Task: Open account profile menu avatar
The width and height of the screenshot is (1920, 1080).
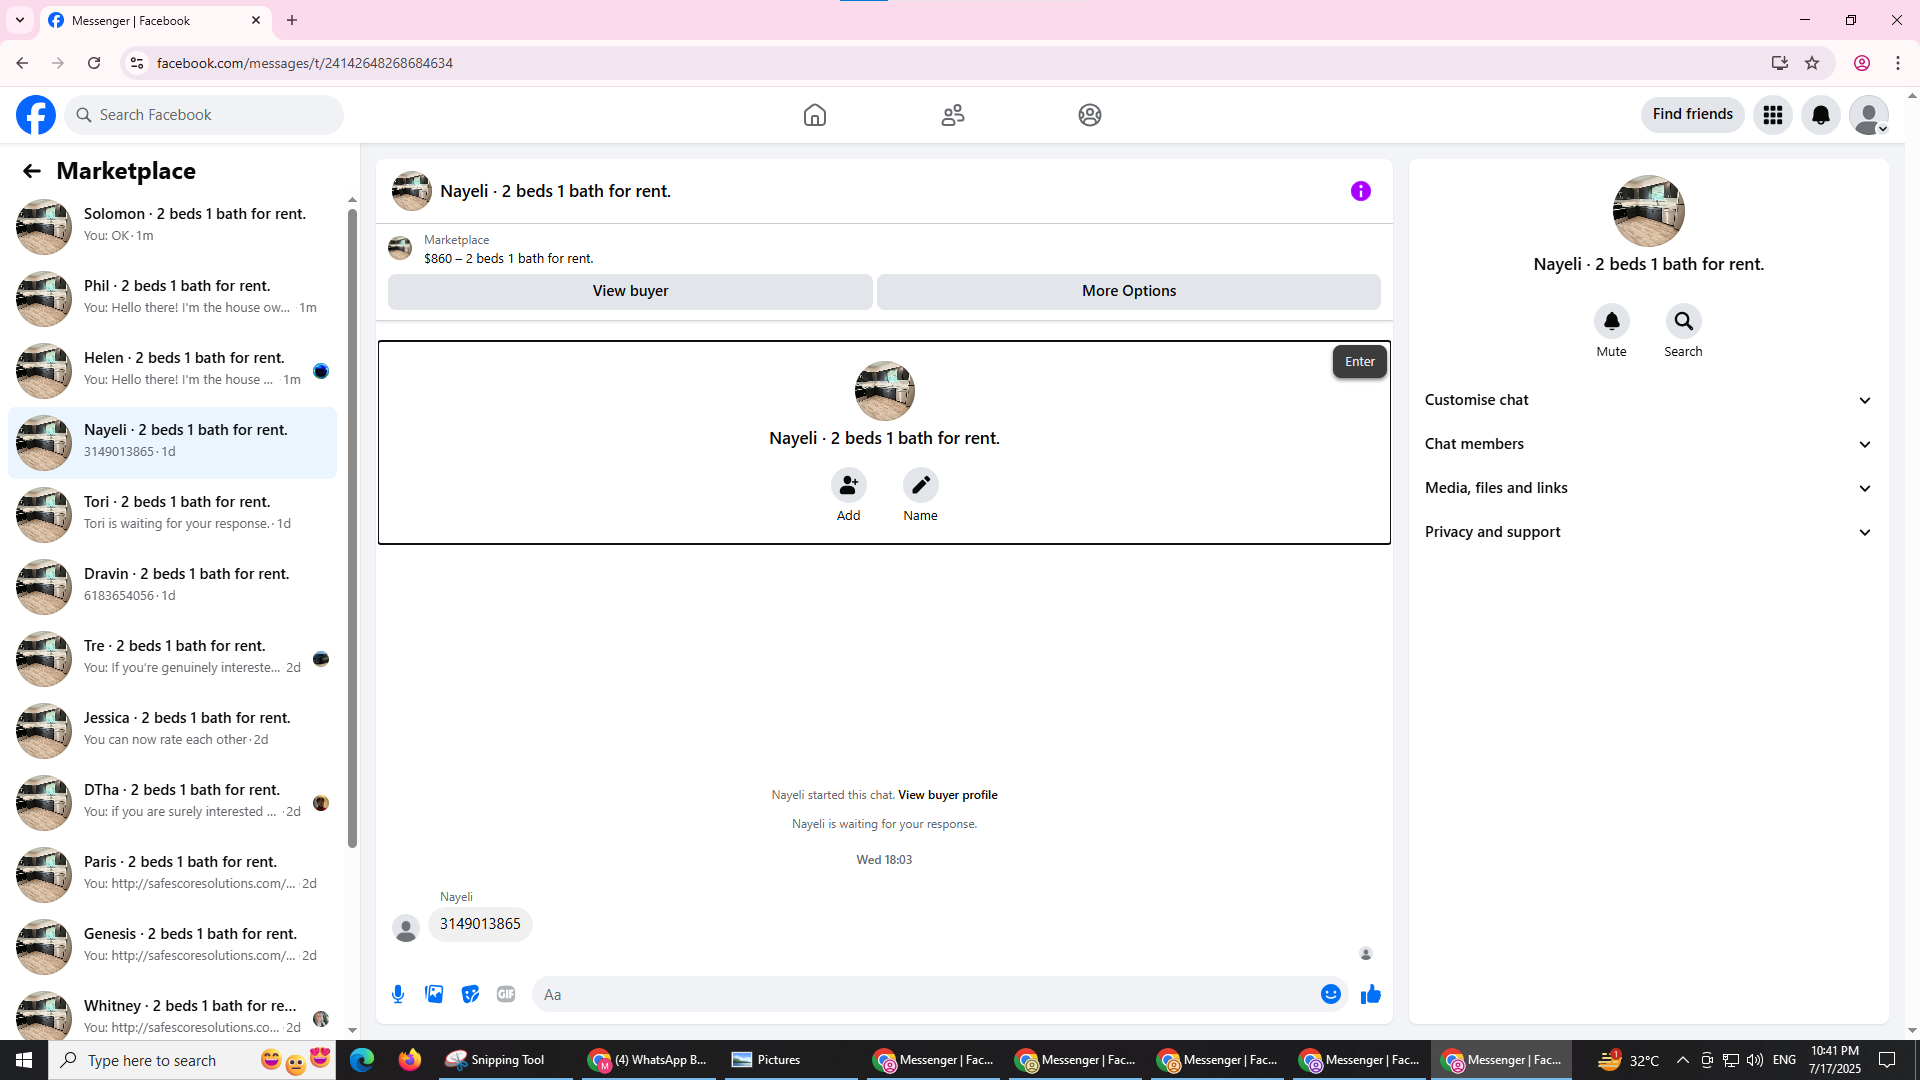Action: [1869, 115]
